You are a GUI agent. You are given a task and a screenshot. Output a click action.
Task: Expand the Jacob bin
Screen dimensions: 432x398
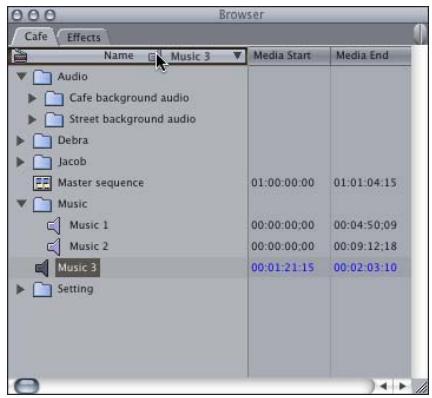(21, 162)
